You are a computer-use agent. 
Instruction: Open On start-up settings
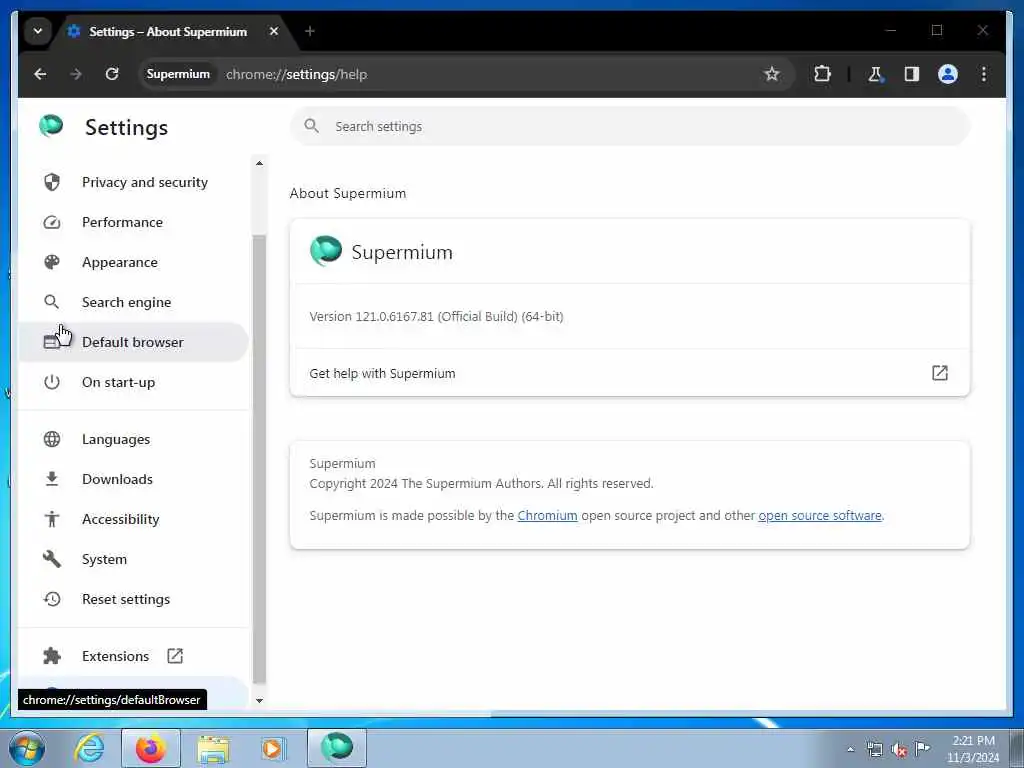133,383
